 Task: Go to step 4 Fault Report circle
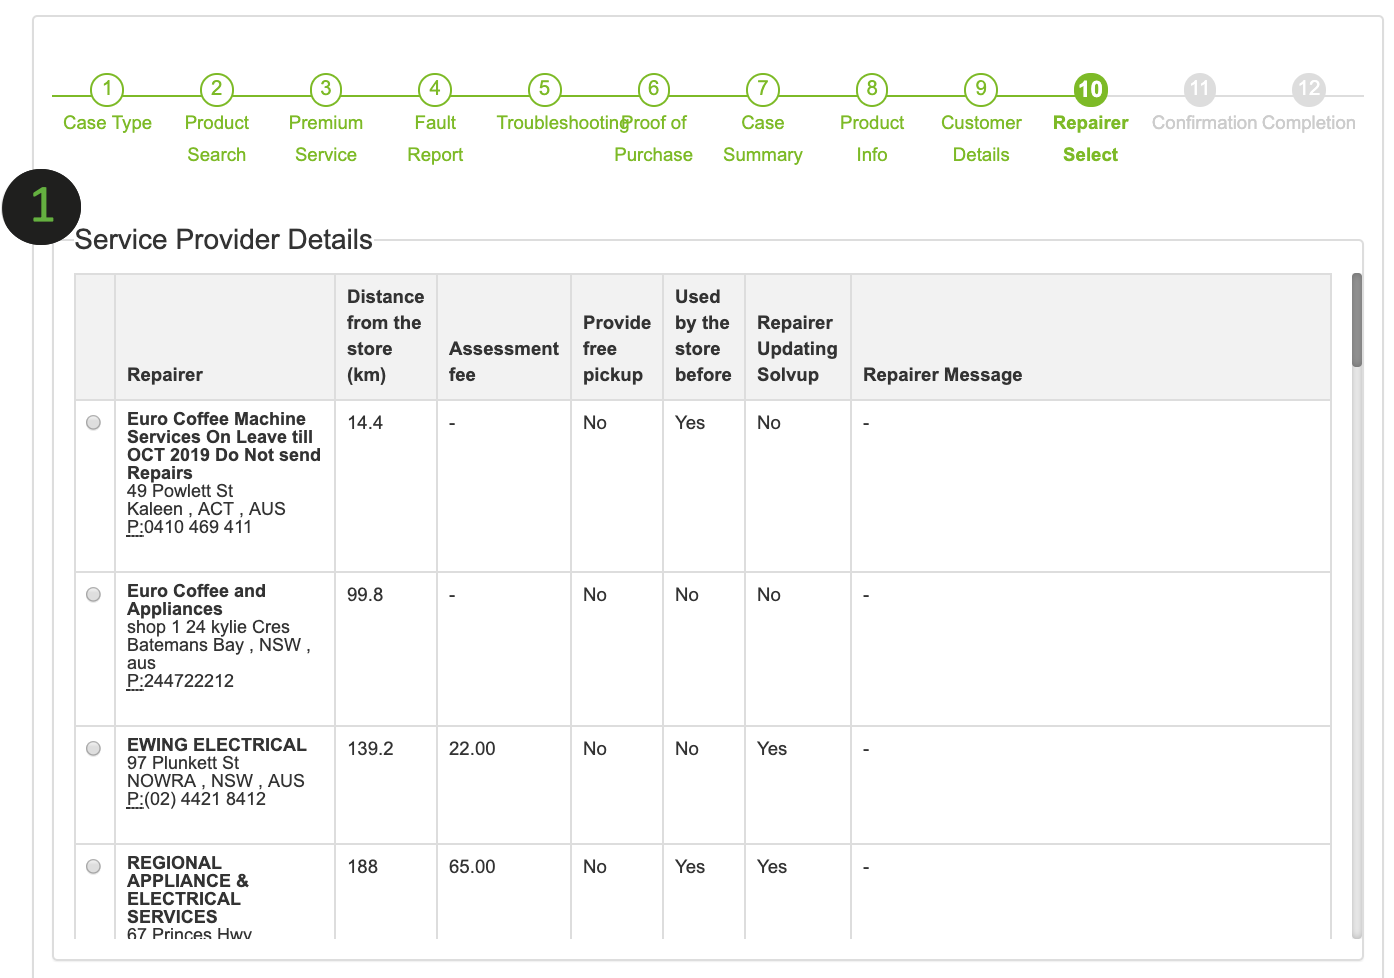435,90
